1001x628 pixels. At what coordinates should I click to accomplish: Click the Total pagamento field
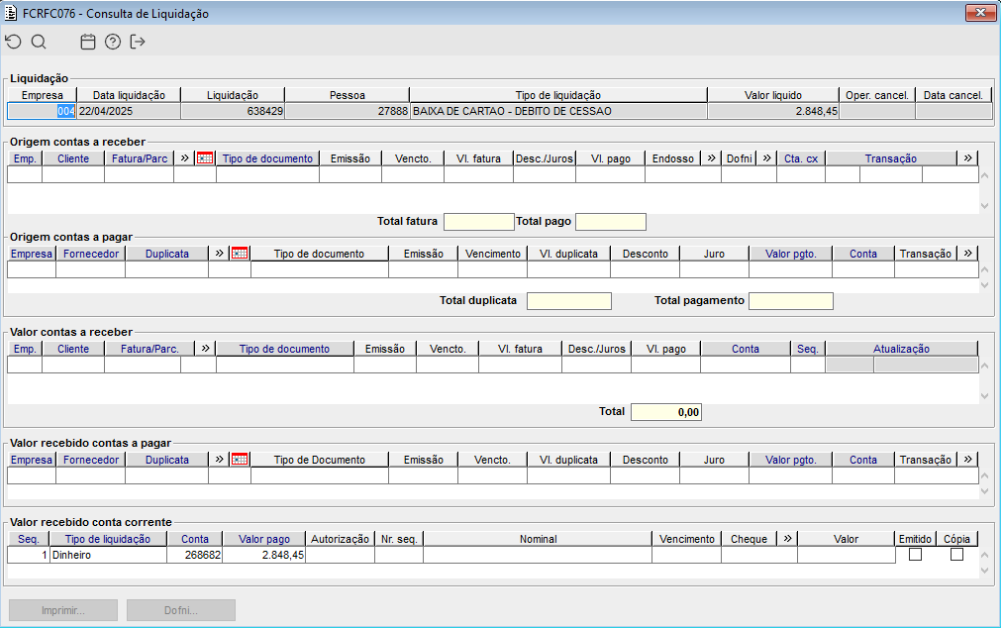(x=791, y=301)
